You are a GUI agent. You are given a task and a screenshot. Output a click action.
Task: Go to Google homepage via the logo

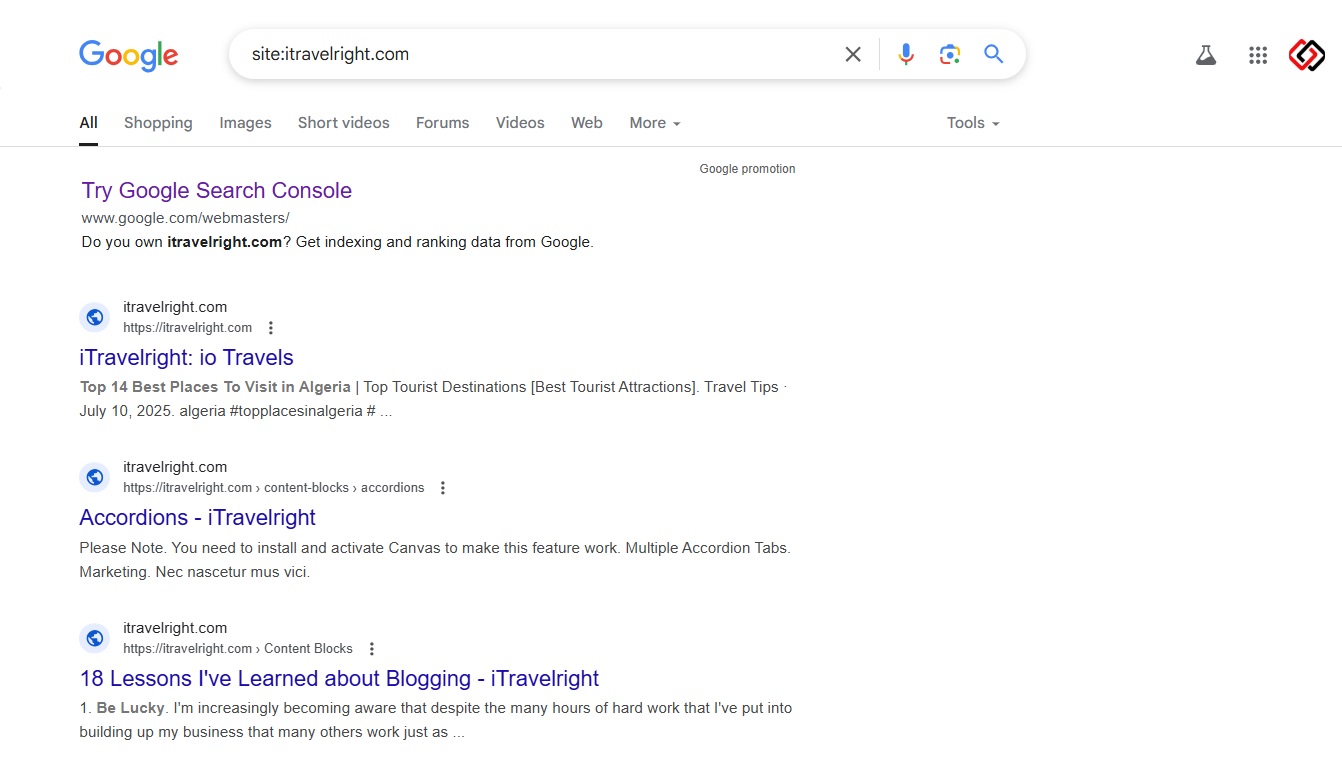tap(129, 55)
